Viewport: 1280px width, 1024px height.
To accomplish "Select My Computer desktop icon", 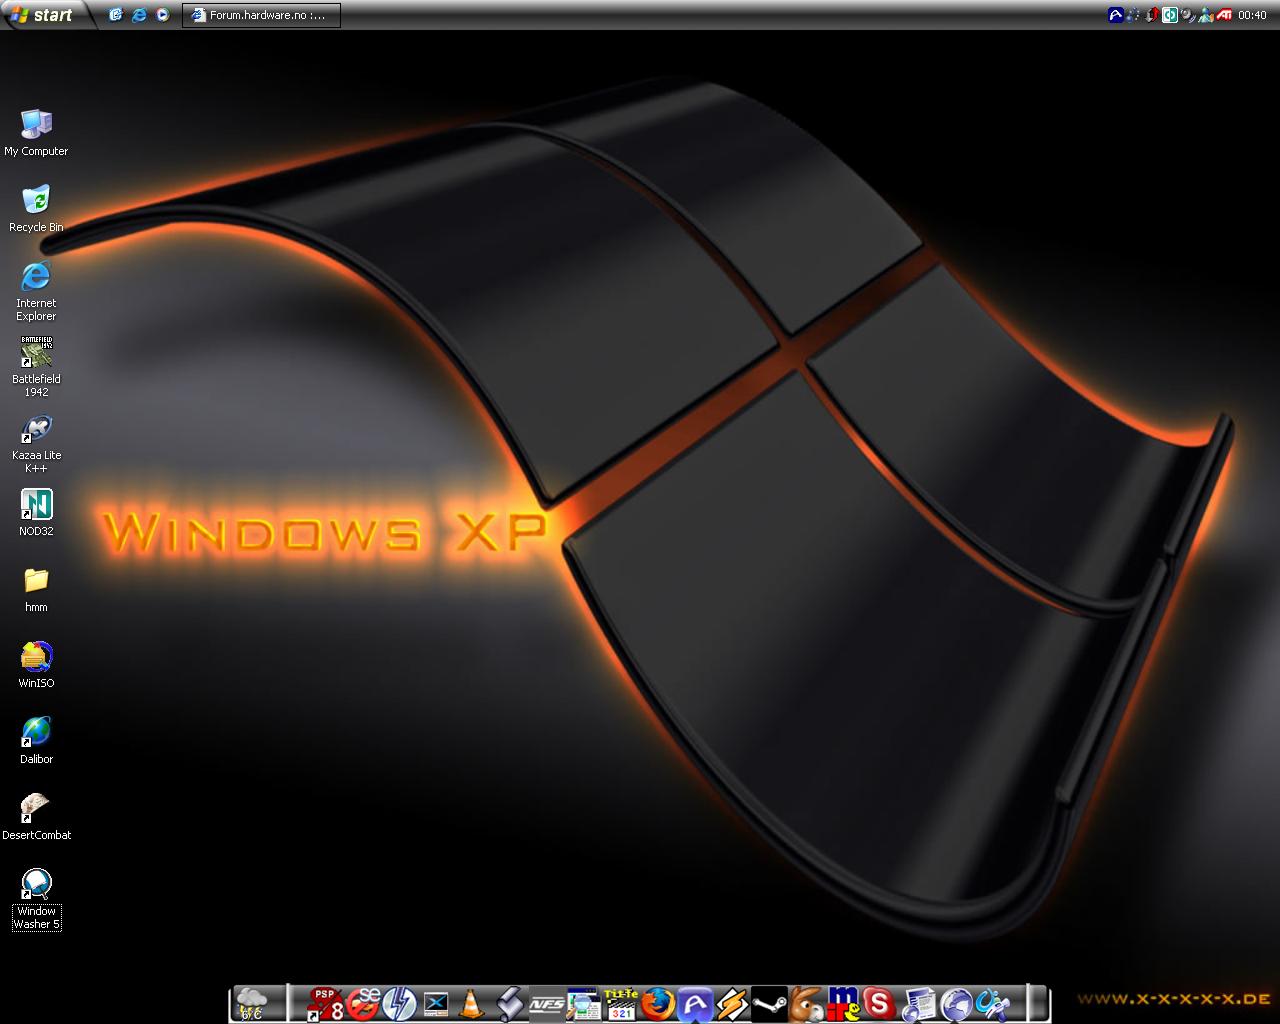I will (36, 133).
